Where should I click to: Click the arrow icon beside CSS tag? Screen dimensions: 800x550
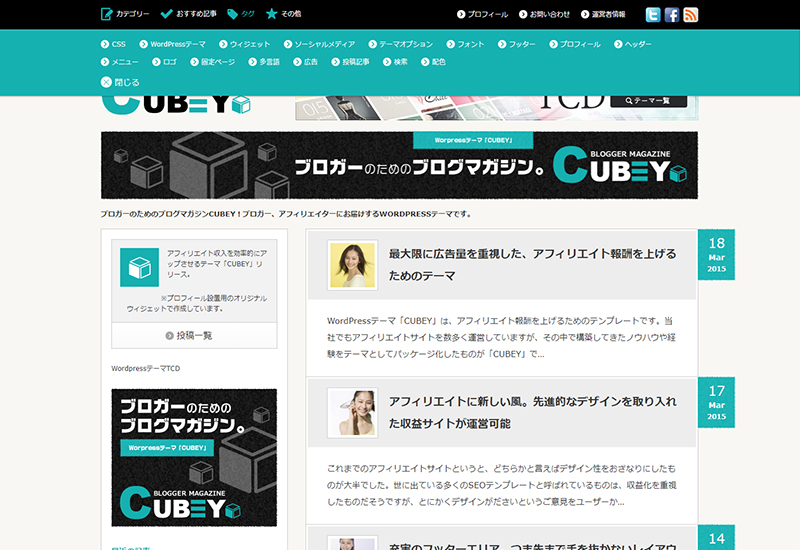105,44
